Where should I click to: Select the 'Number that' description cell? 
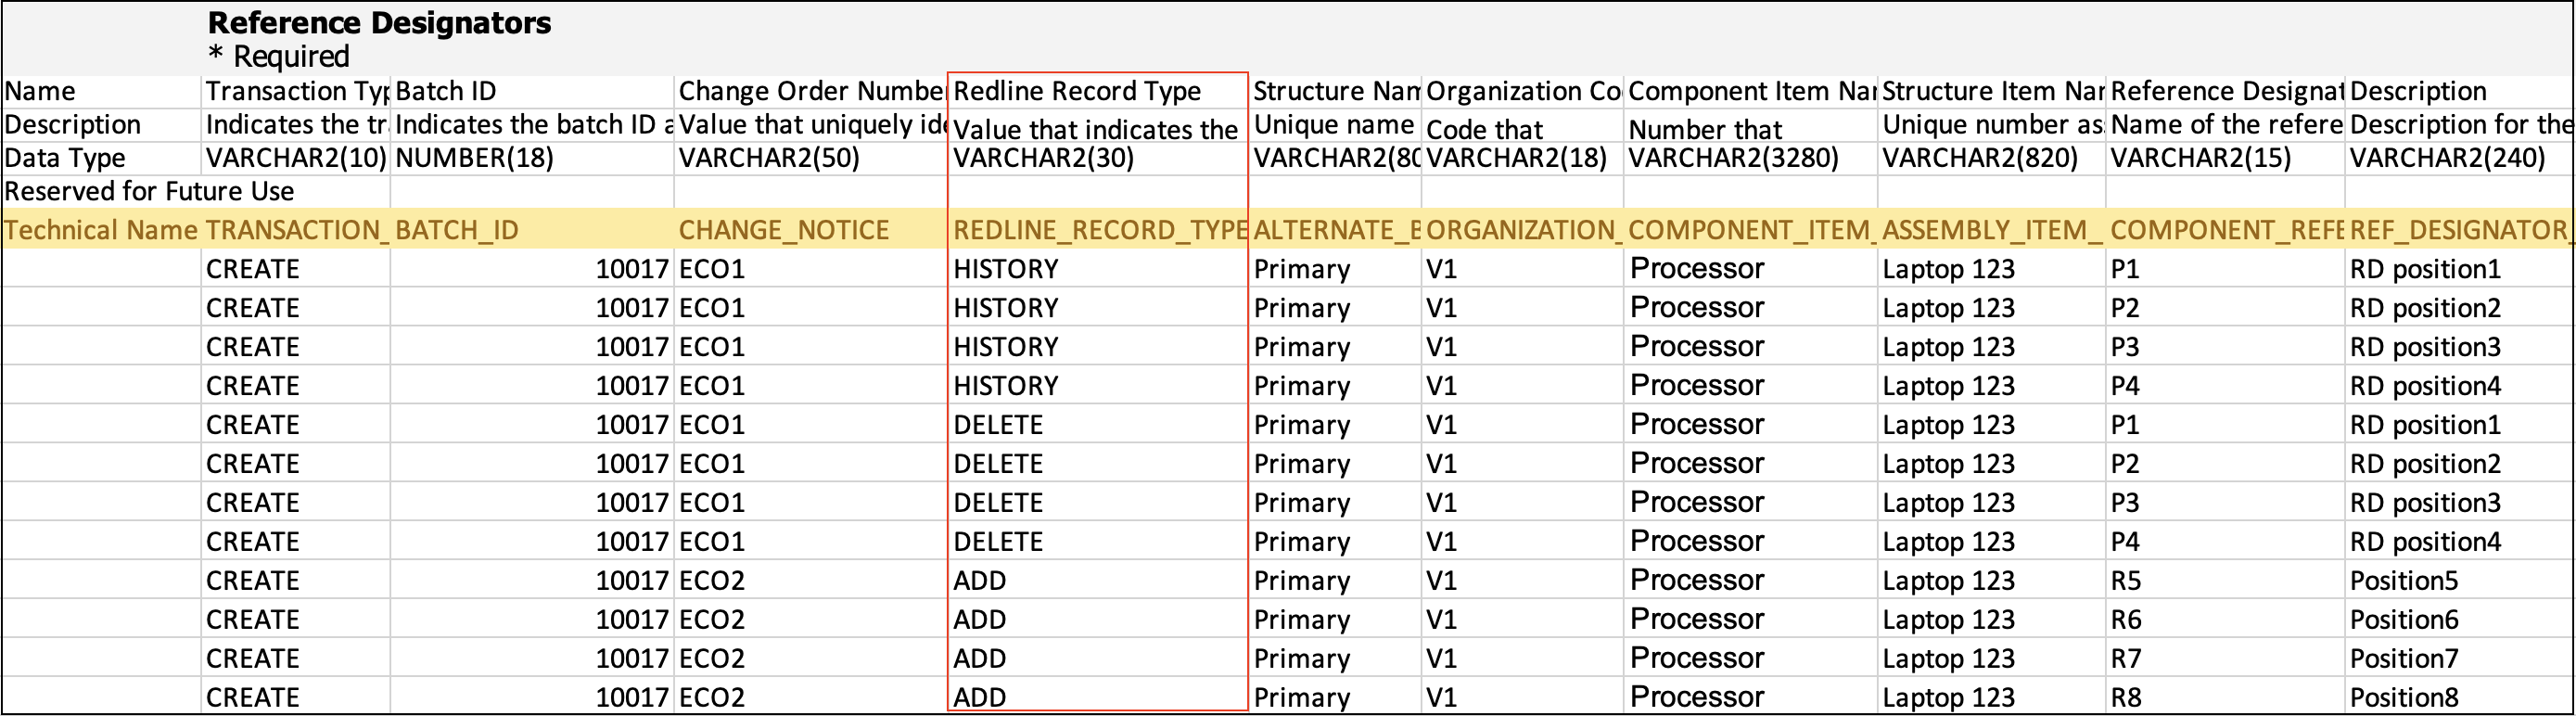(1750, 125)
